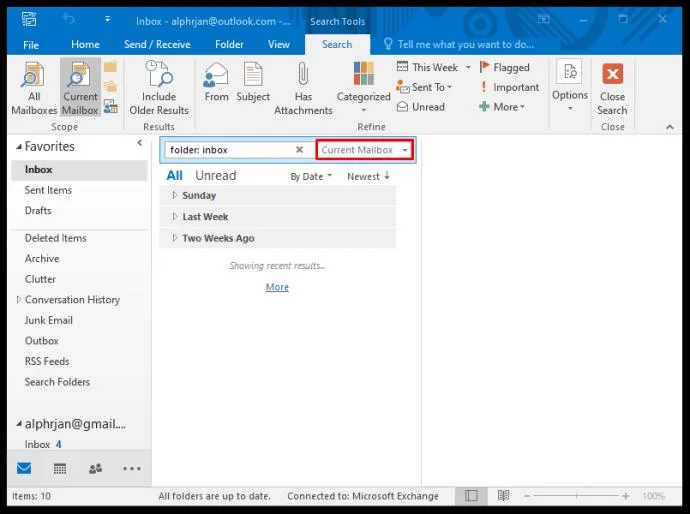Switch to Folder tab

pos(229,44)
